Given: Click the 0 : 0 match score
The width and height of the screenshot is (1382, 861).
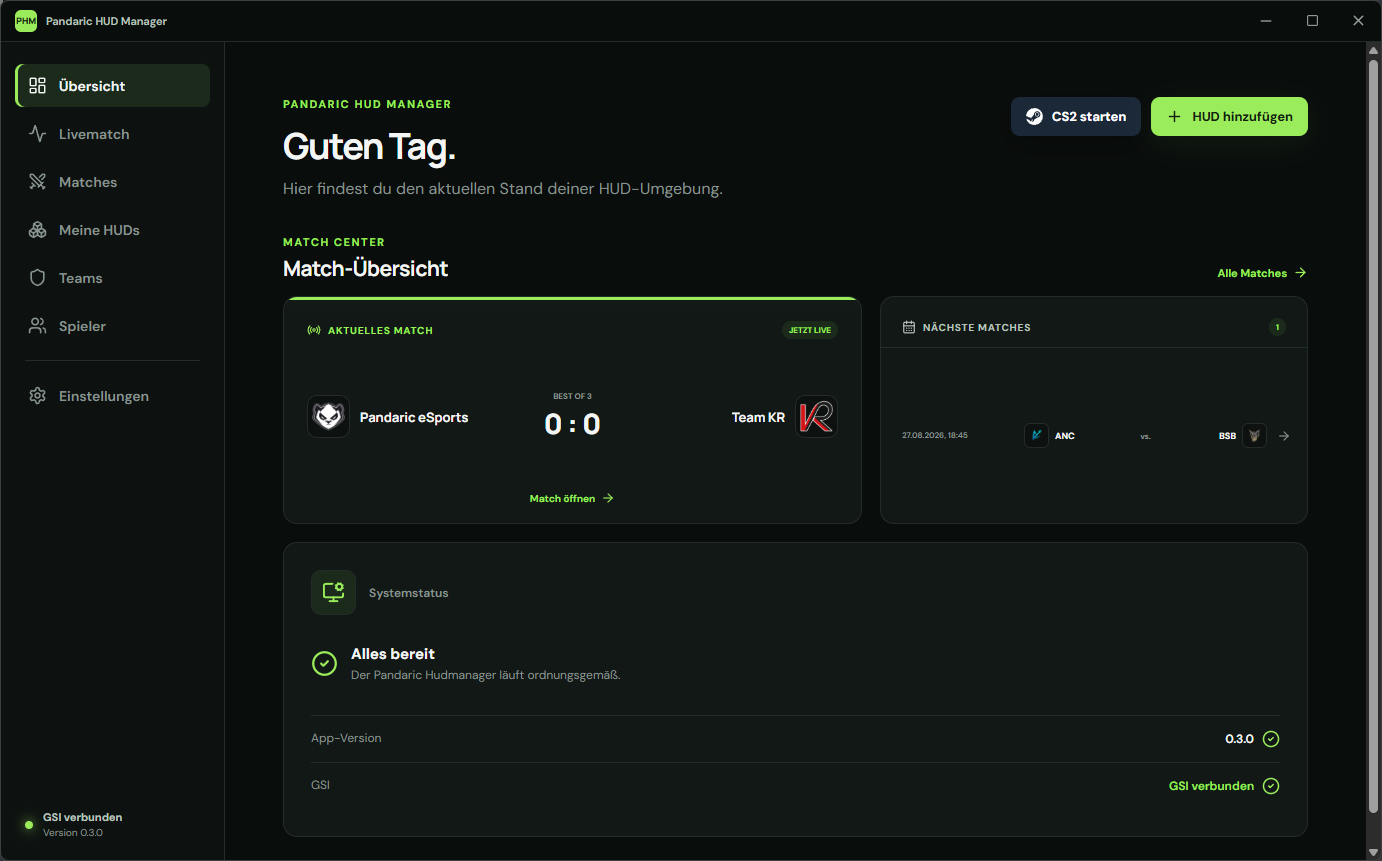Looking at the screenshot, I should [x=572, y=424].
